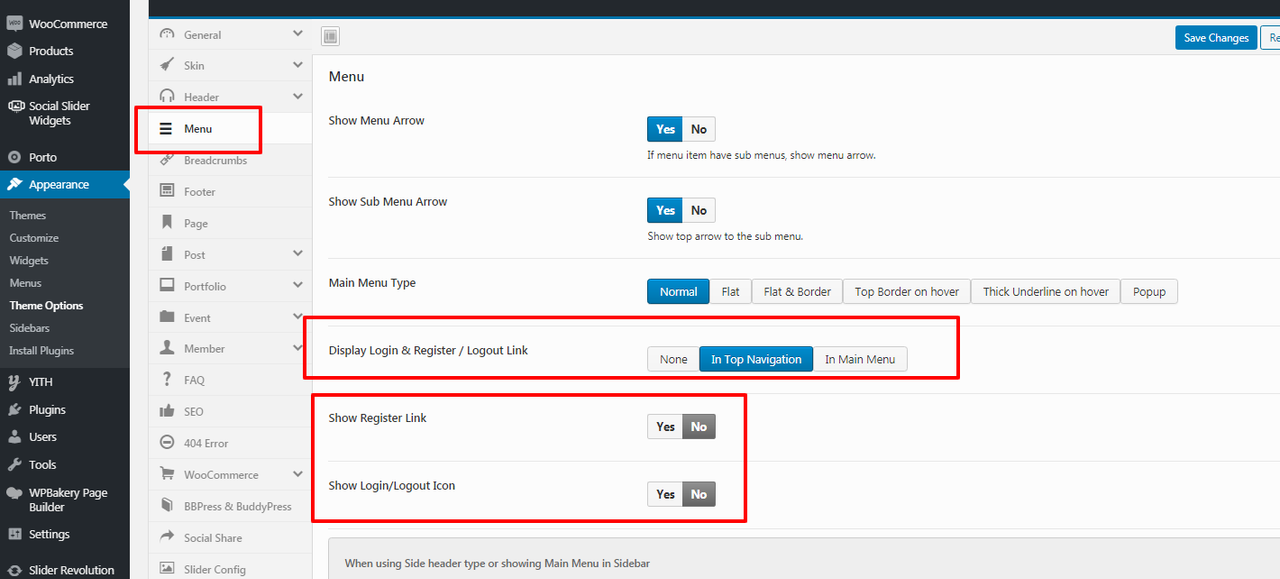Image resolution: width=1280 pixels, height=579 pixels.
Task: Click the Plugins plug icon
Action: click(15, 410)
